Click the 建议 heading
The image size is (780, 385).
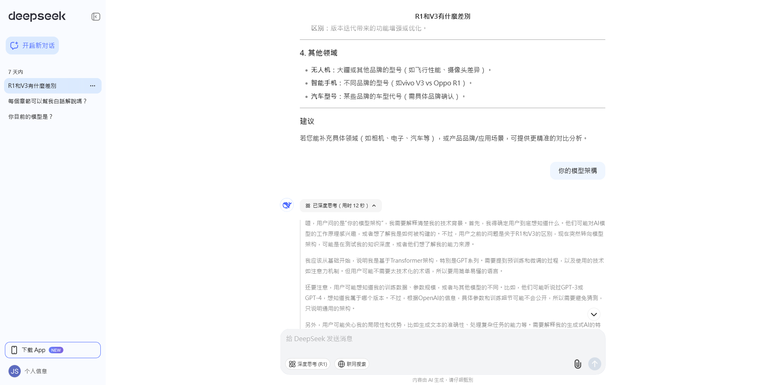pyautogui.click(x=307, y=121)
